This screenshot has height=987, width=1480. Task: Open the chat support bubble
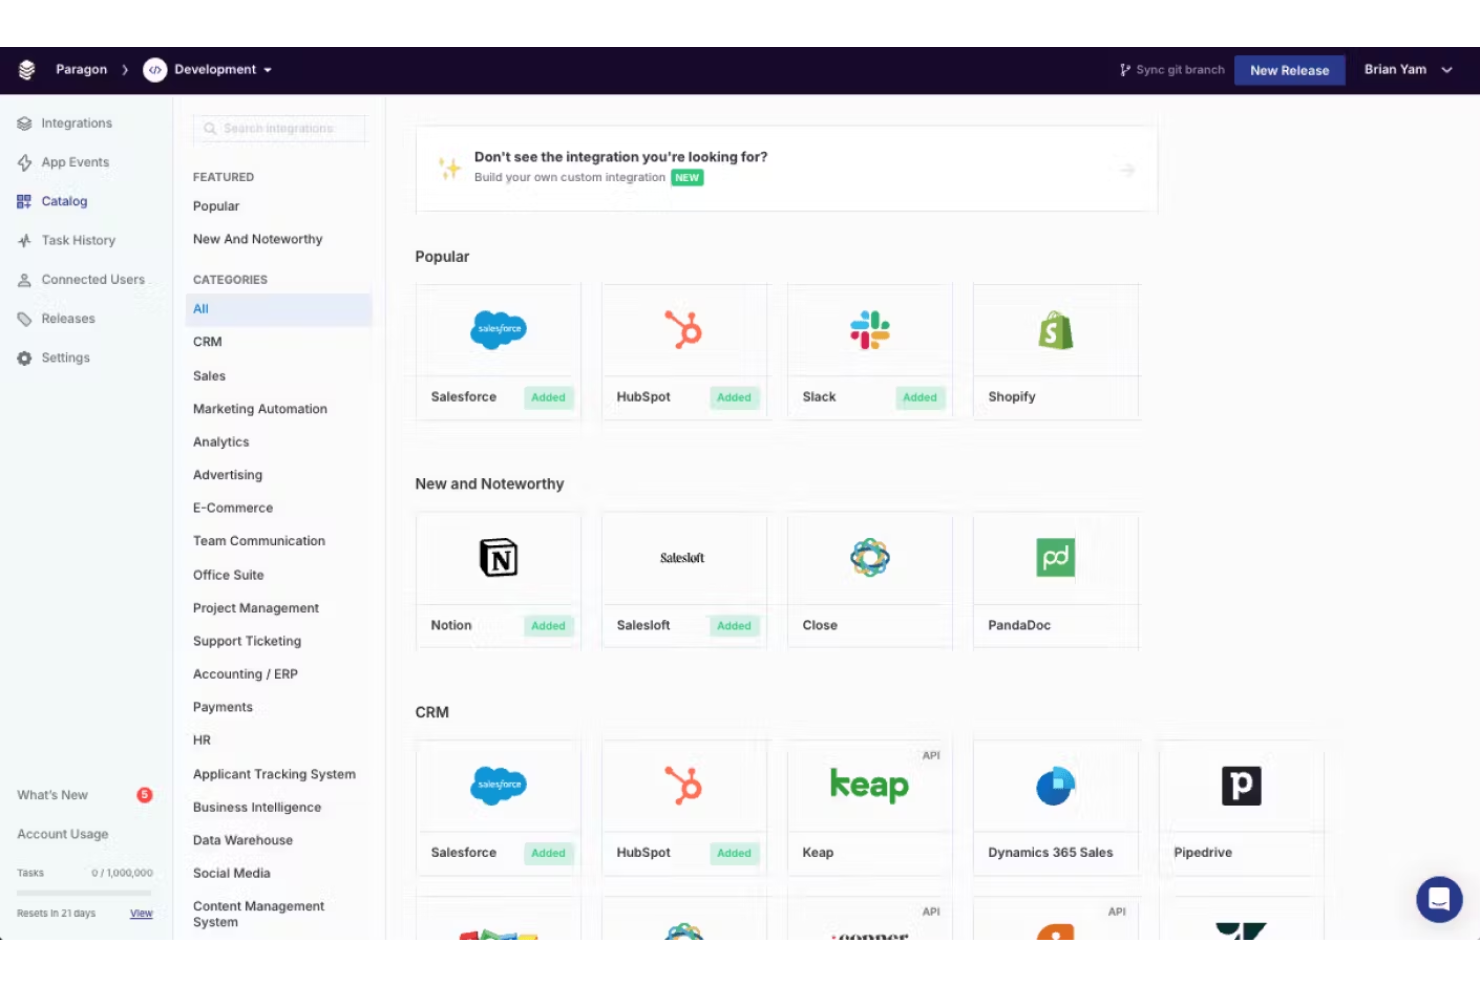1439,899
